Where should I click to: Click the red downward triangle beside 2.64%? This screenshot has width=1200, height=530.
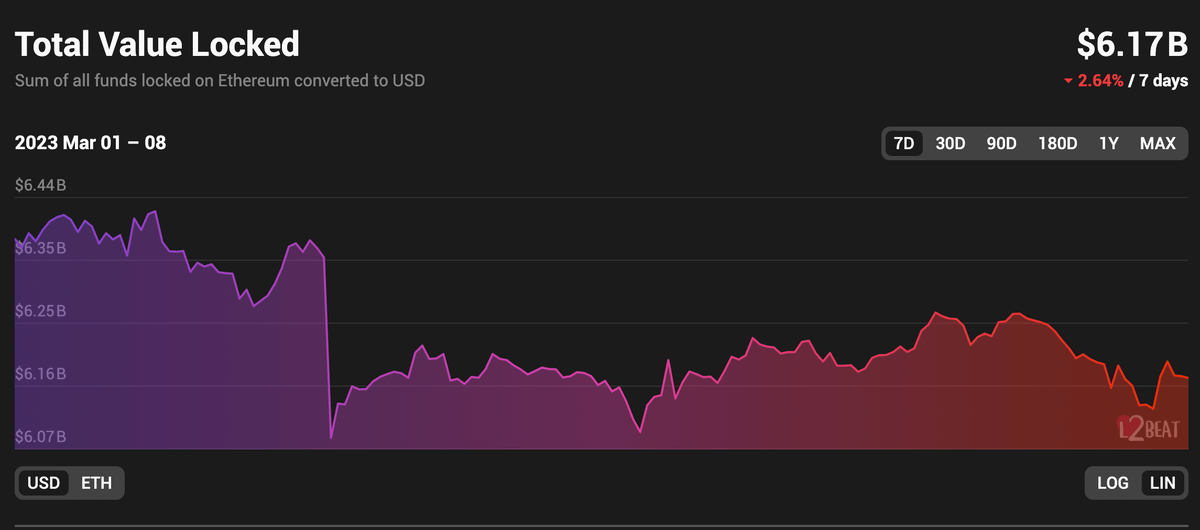(x=1067, y=81)
